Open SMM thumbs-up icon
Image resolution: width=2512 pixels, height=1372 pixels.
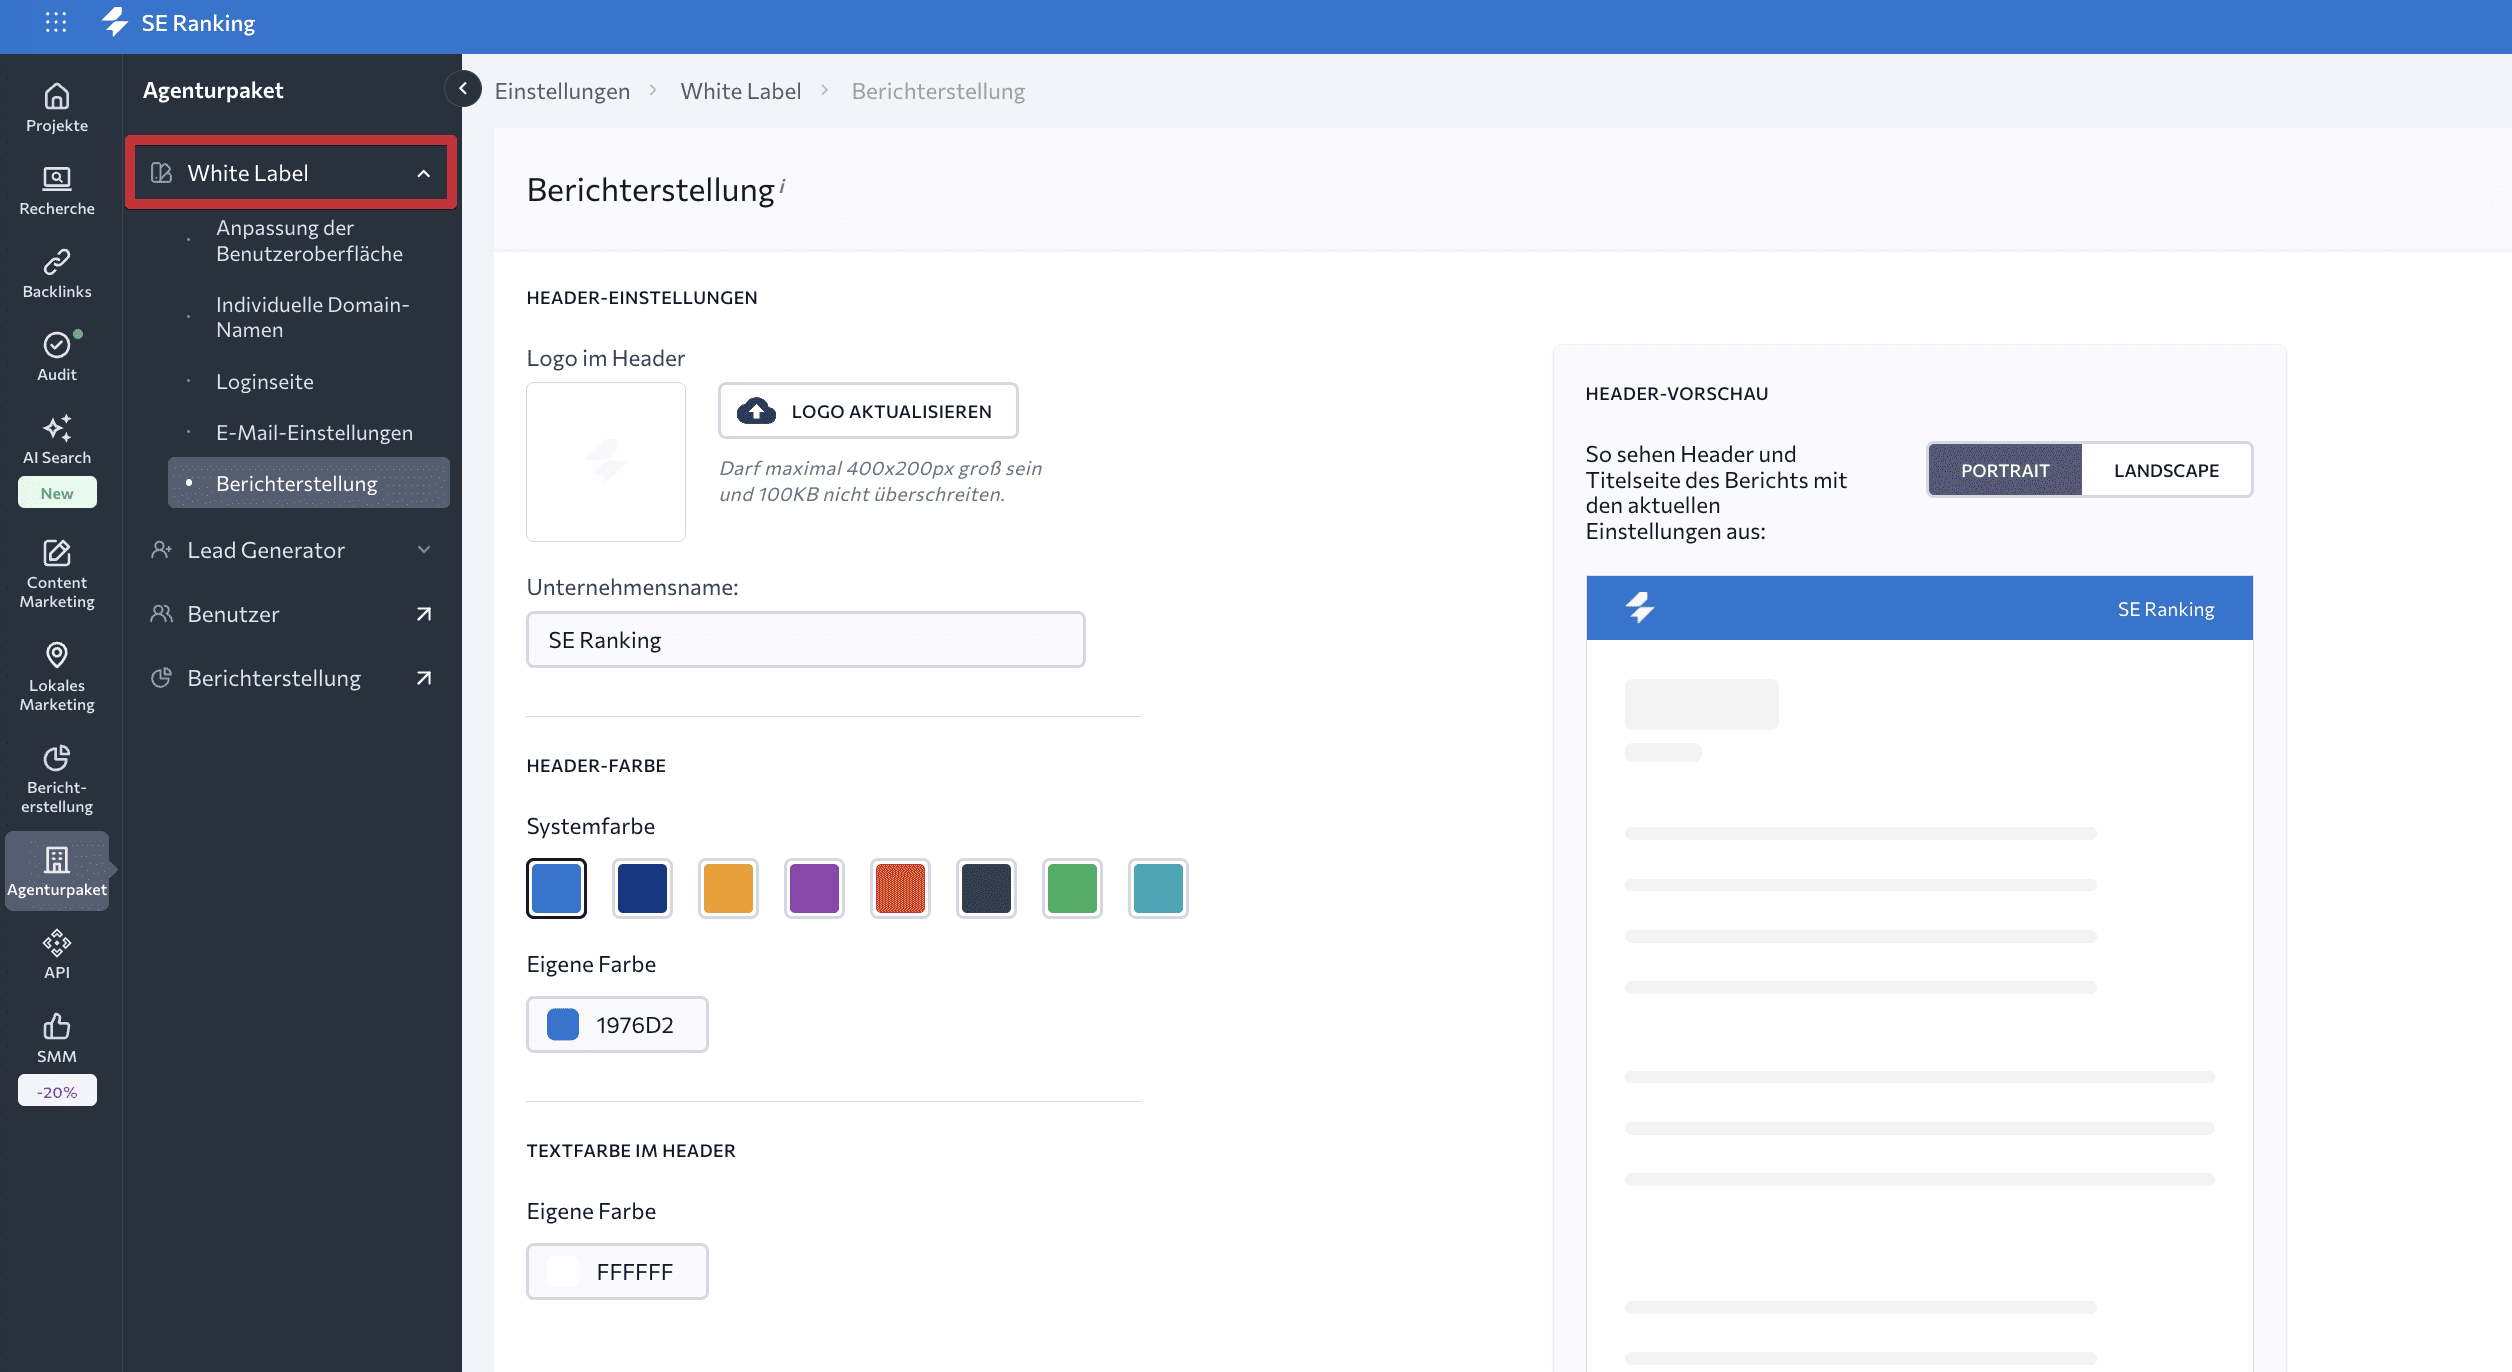click(x=57, y=1026)
